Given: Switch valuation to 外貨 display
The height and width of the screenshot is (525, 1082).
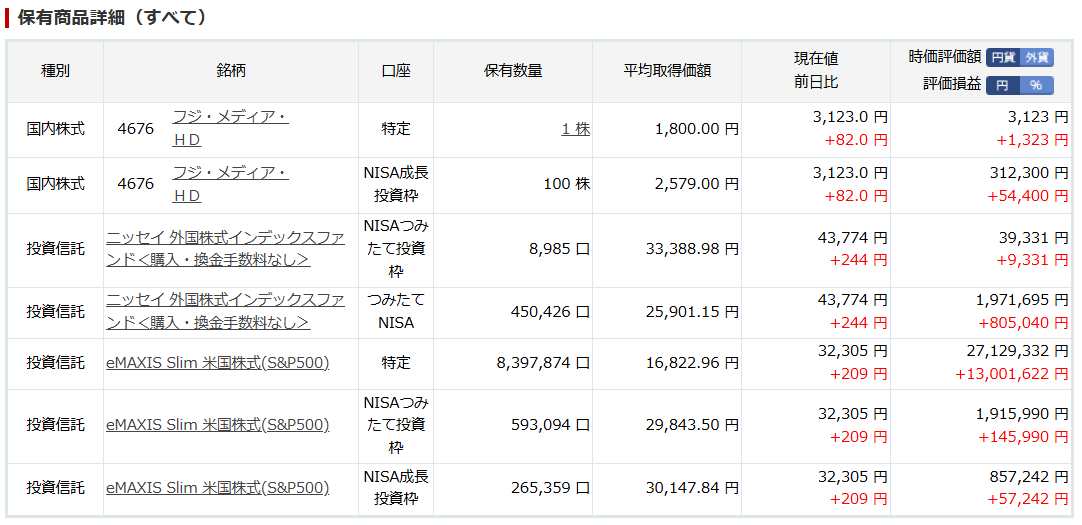Looking at the screenshot, I should pyautogui.click(x=1036, y=57).
